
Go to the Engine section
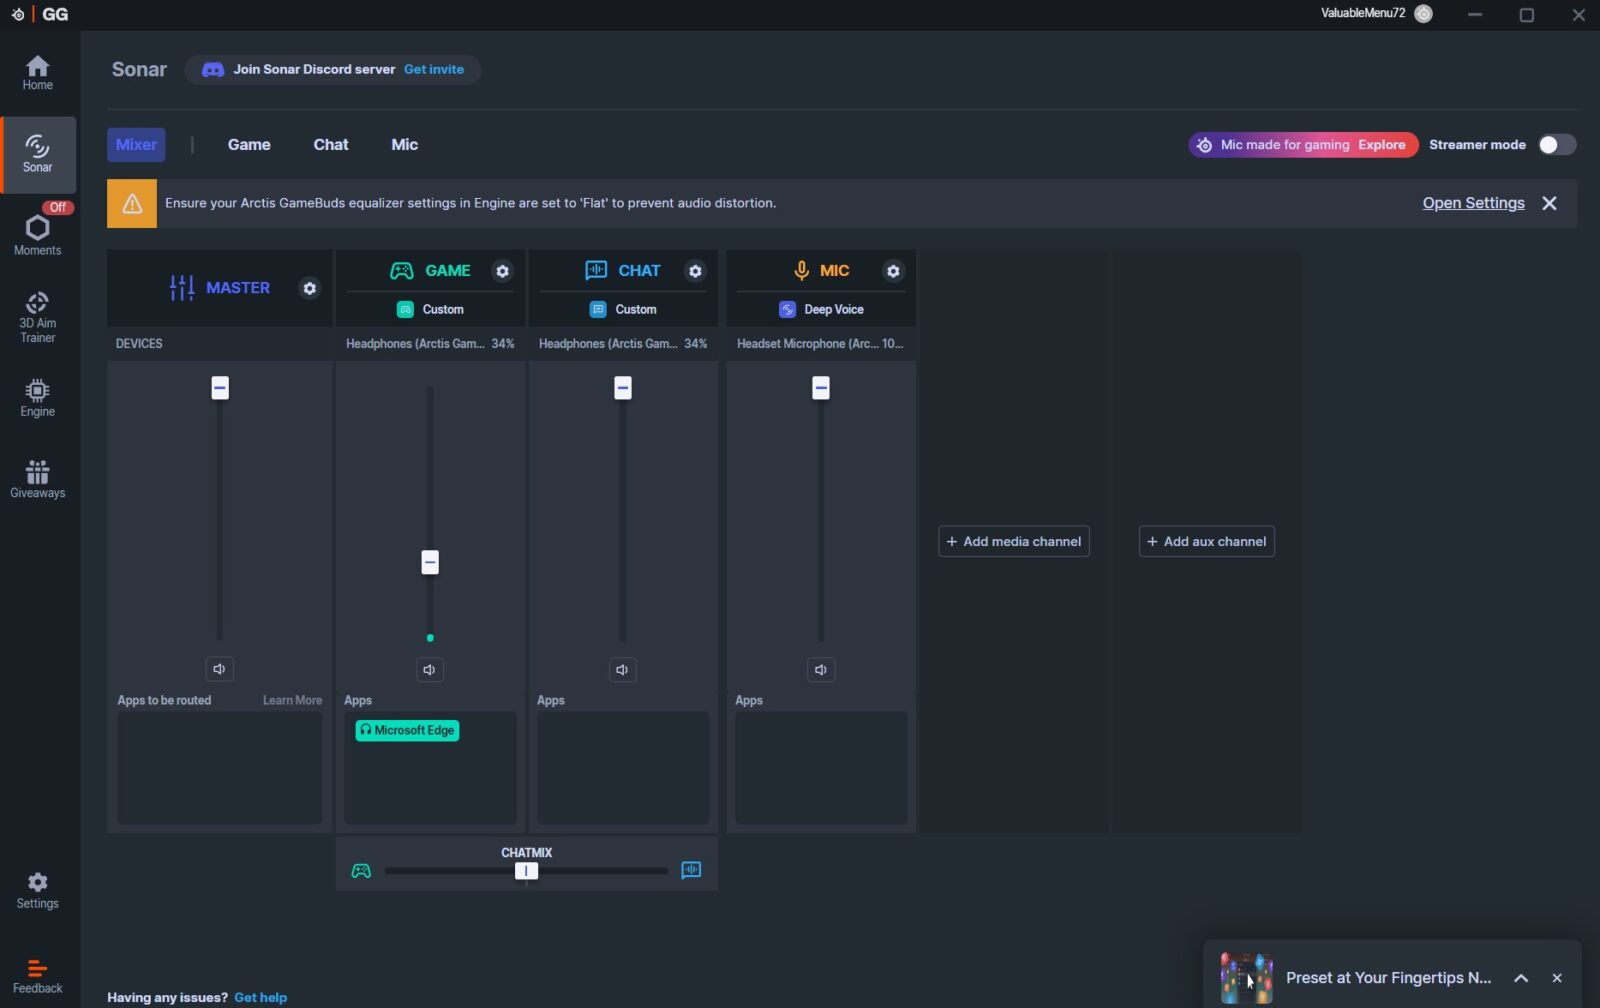click(x=37, y=397)
